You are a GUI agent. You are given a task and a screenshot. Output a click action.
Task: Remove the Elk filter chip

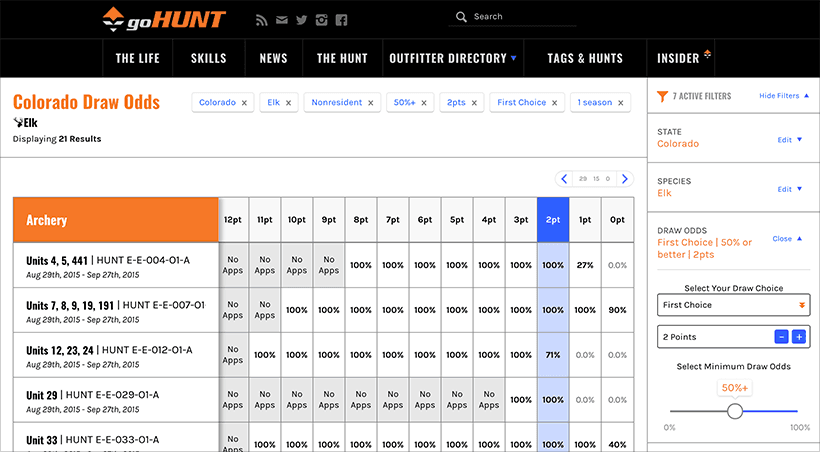pos(288,103)
